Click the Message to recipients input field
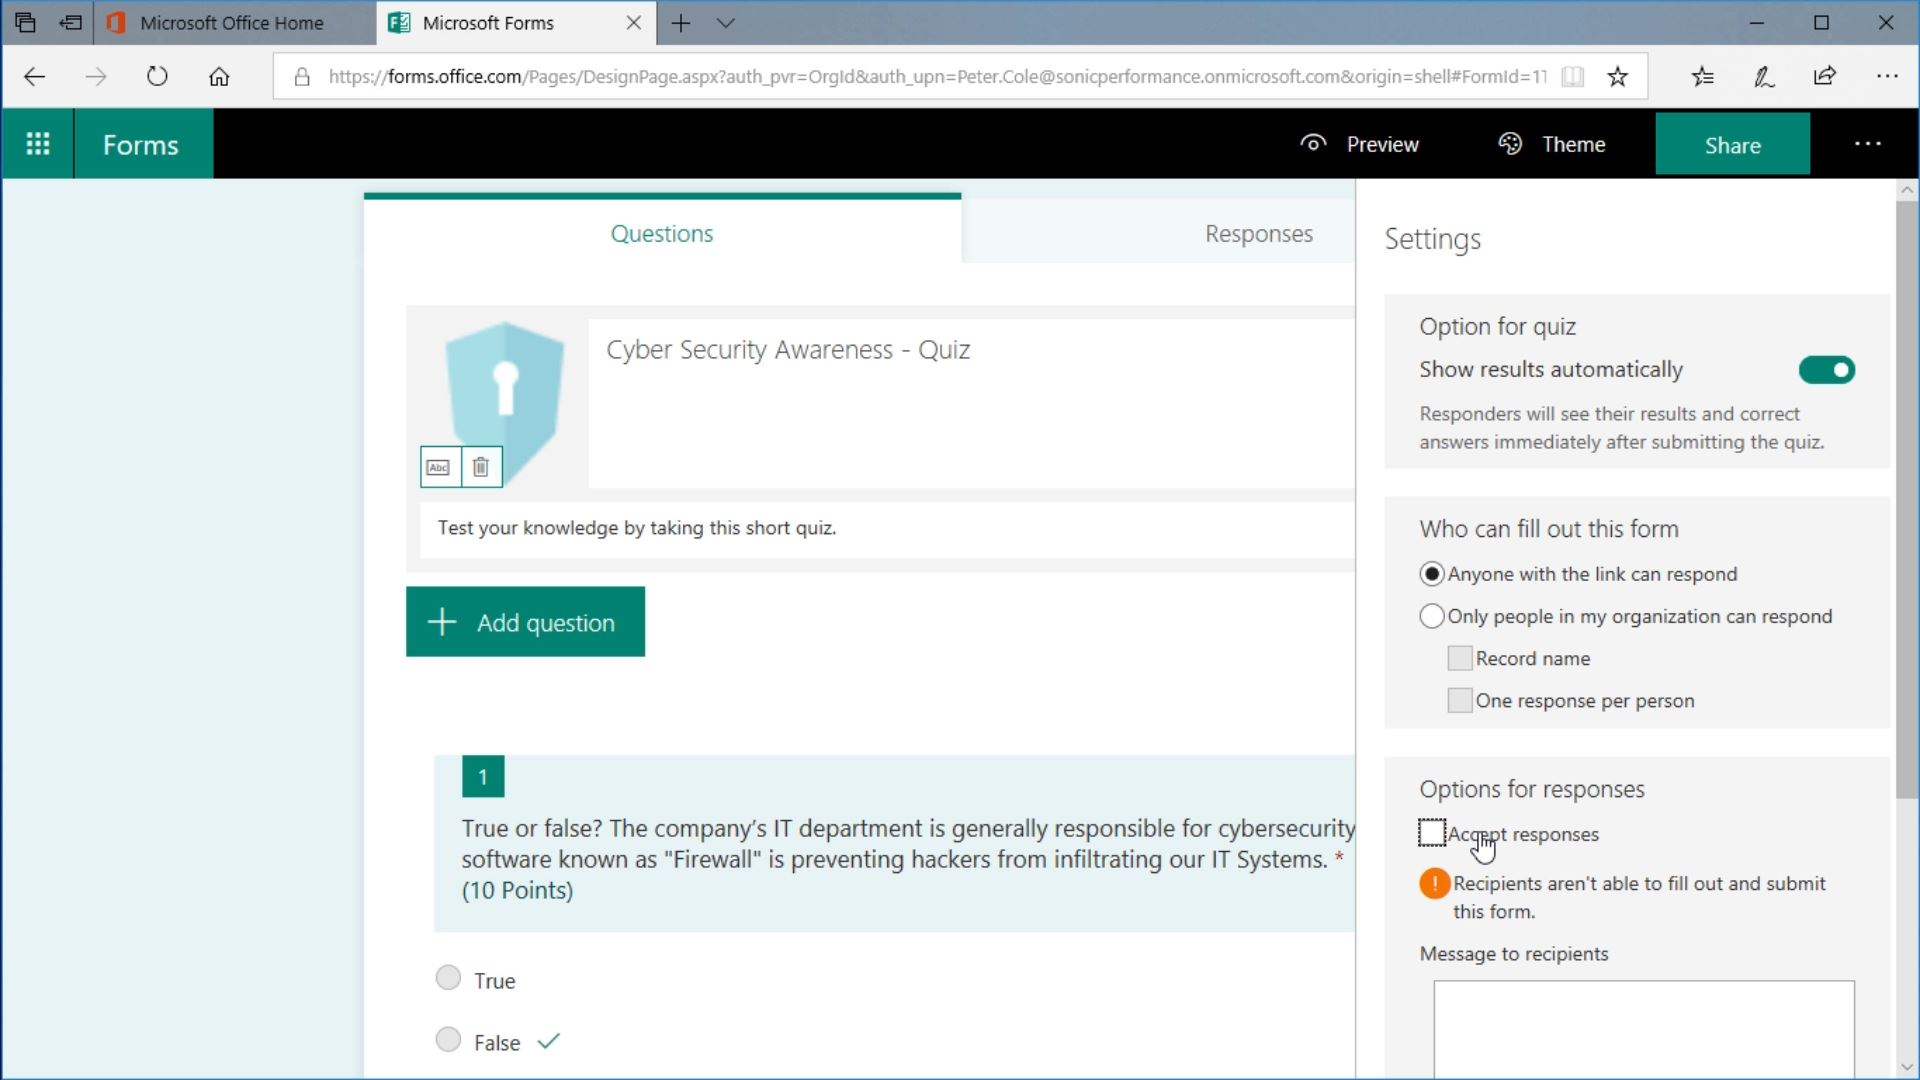Image resolution: width=1920 pixels, height=1080 pixels. coord(1642,1029)
